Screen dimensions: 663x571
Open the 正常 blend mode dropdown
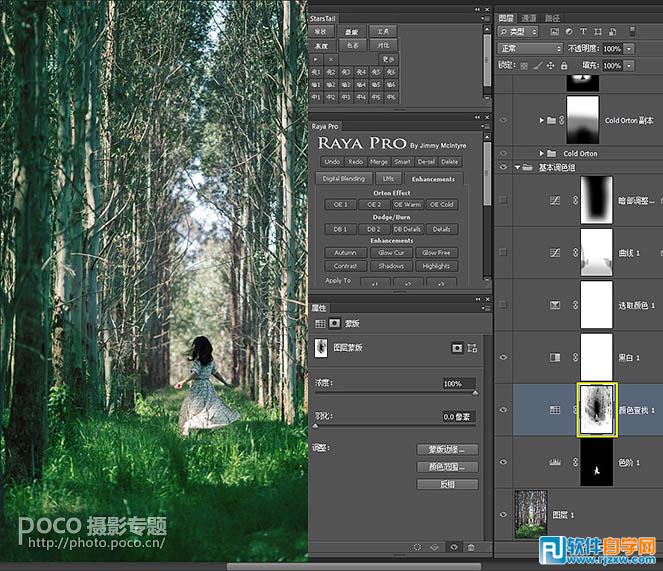click(530, 49)
